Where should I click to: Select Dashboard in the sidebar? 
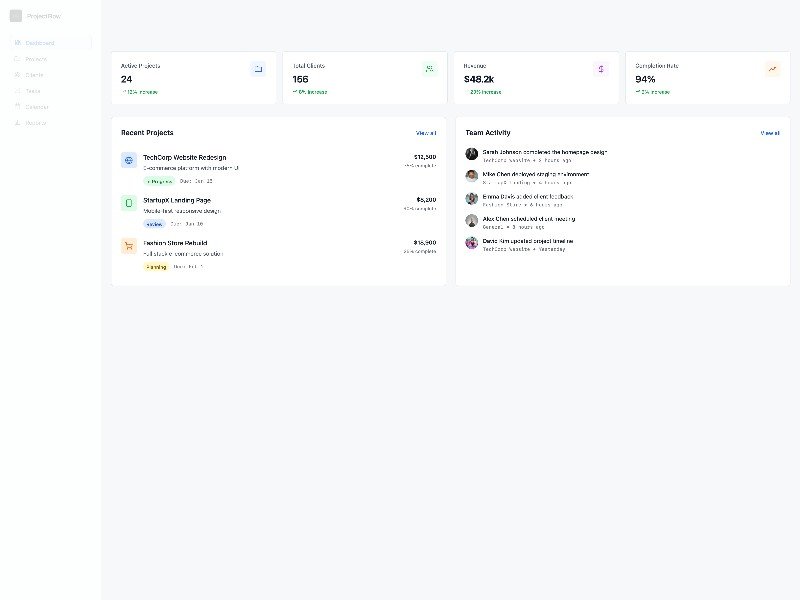40,43
